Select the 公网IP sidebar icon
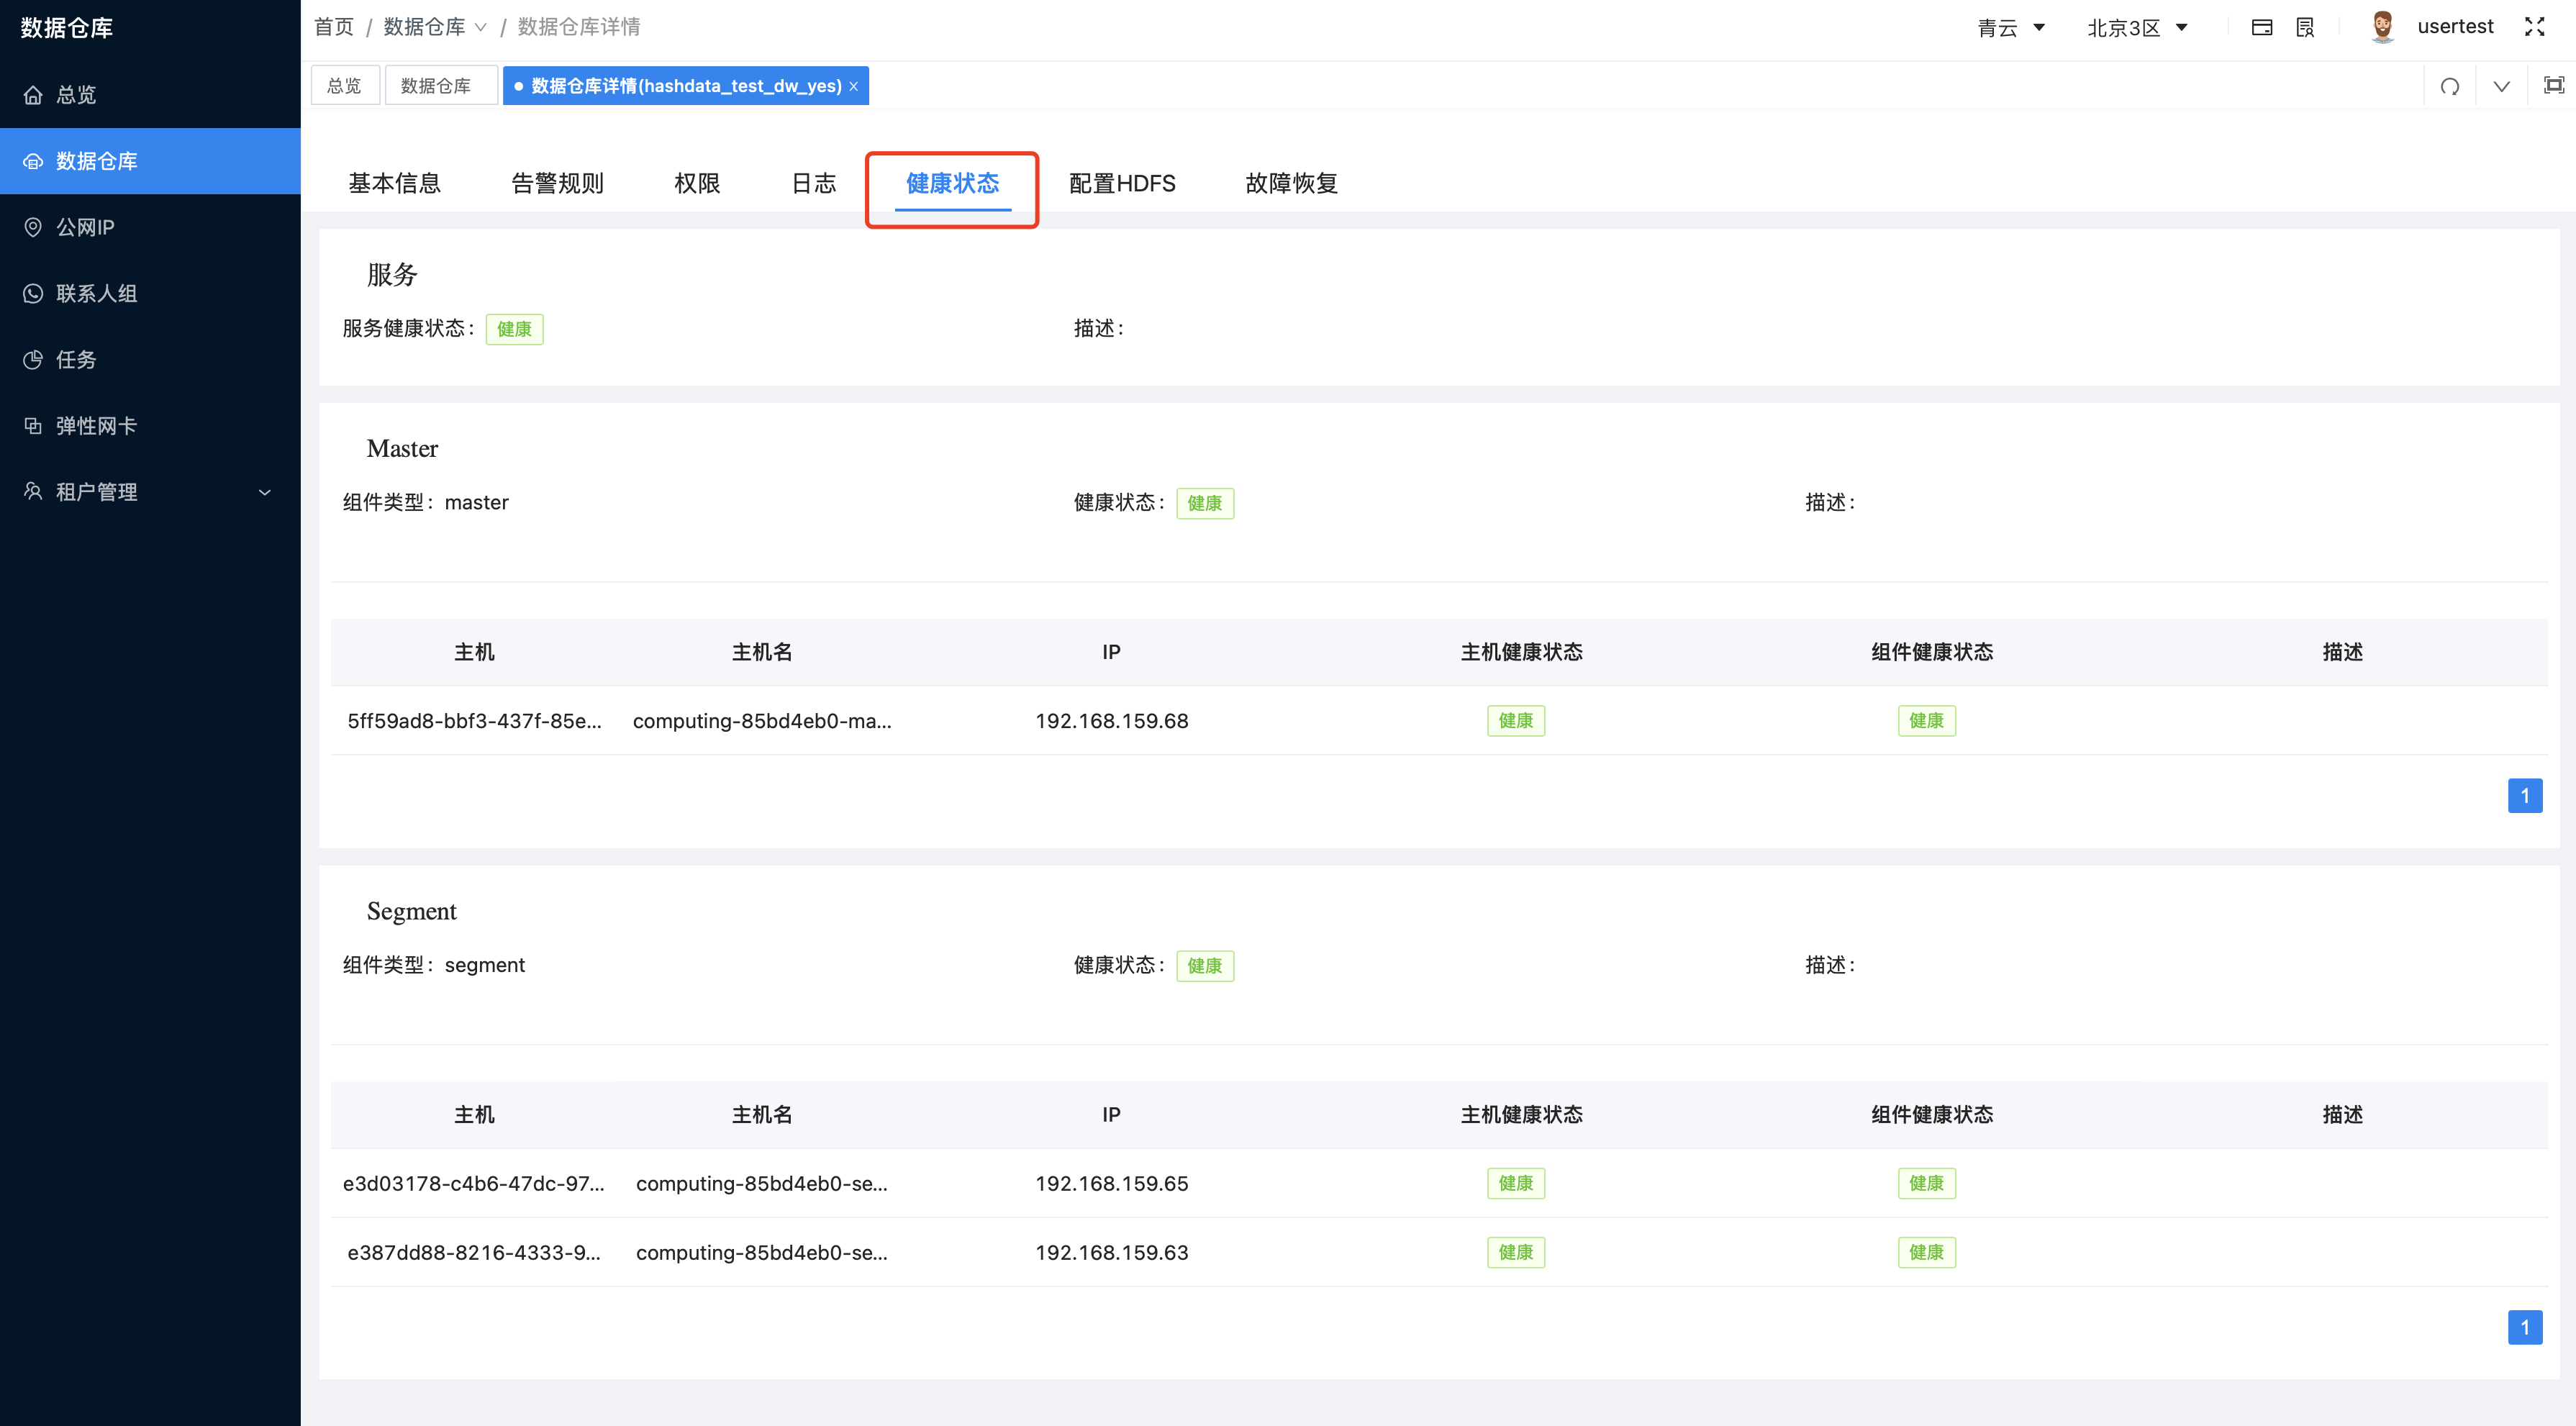This screenshot has height=1426, width=2576. [33, 227]
